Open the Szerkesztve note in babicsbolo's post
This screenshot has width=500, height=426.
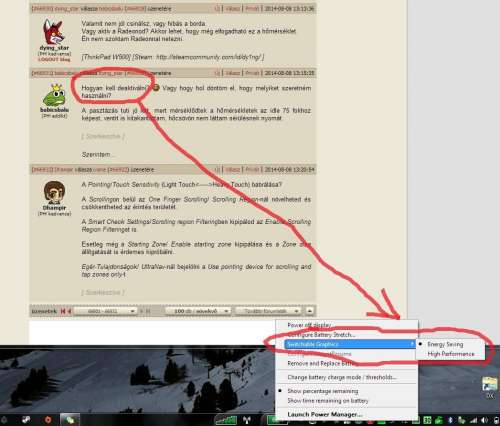(103, 136)
